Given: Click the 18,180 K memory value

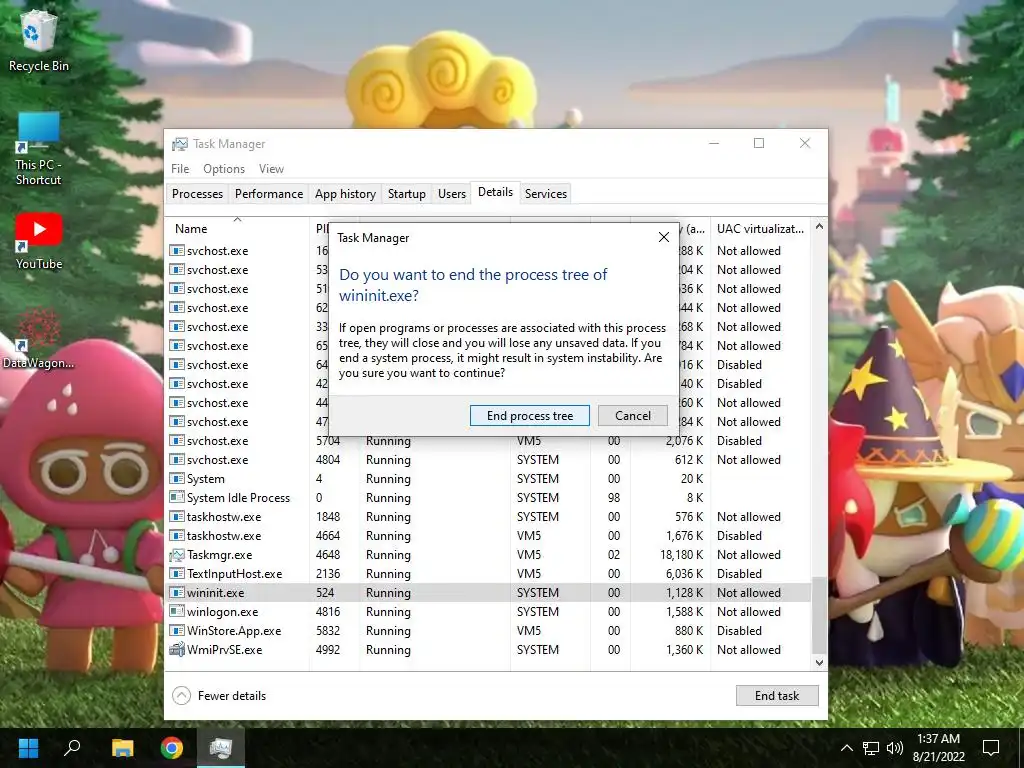Looking at the screenshot, I should 682,555.
